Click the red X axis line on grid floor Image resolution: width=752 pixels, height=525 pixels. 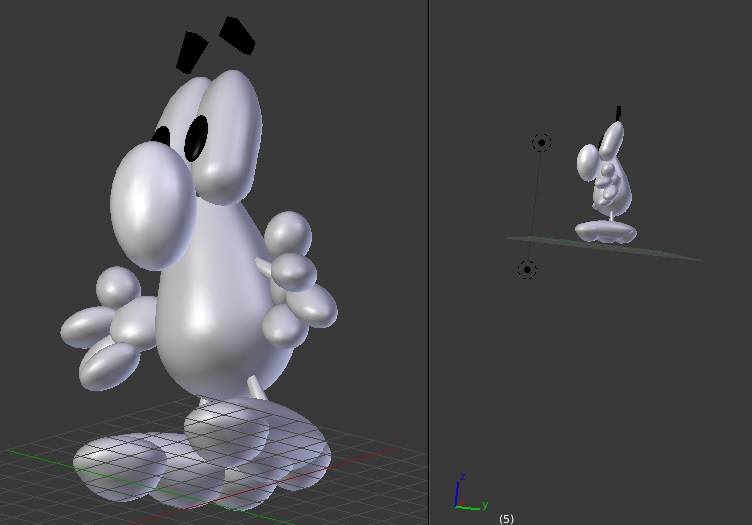[380, 453]
